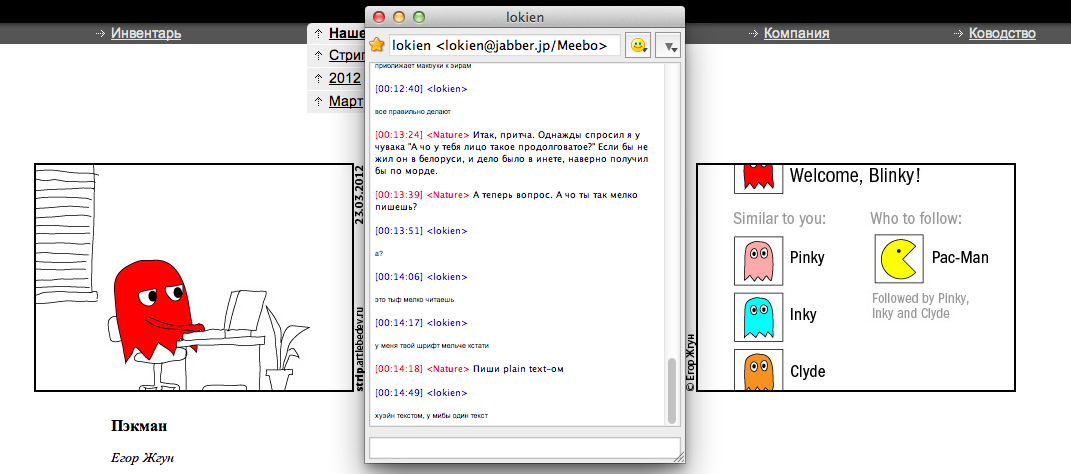Click the 23.03.2012 date label
The height and width of the screenshot is (474, 1071).
pyautogui.click(x=359, y=195)
